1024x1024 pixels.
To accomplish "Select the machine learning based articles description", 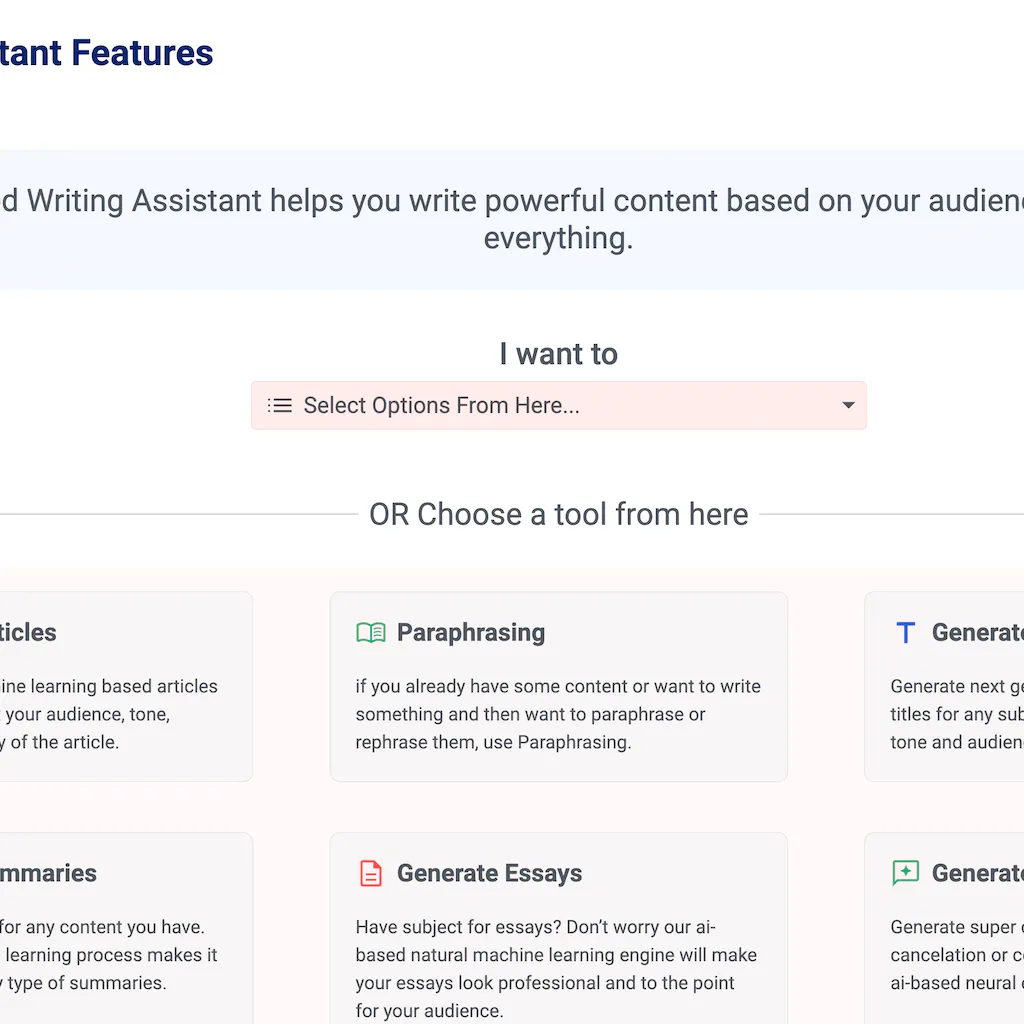I will click(108, 714).
